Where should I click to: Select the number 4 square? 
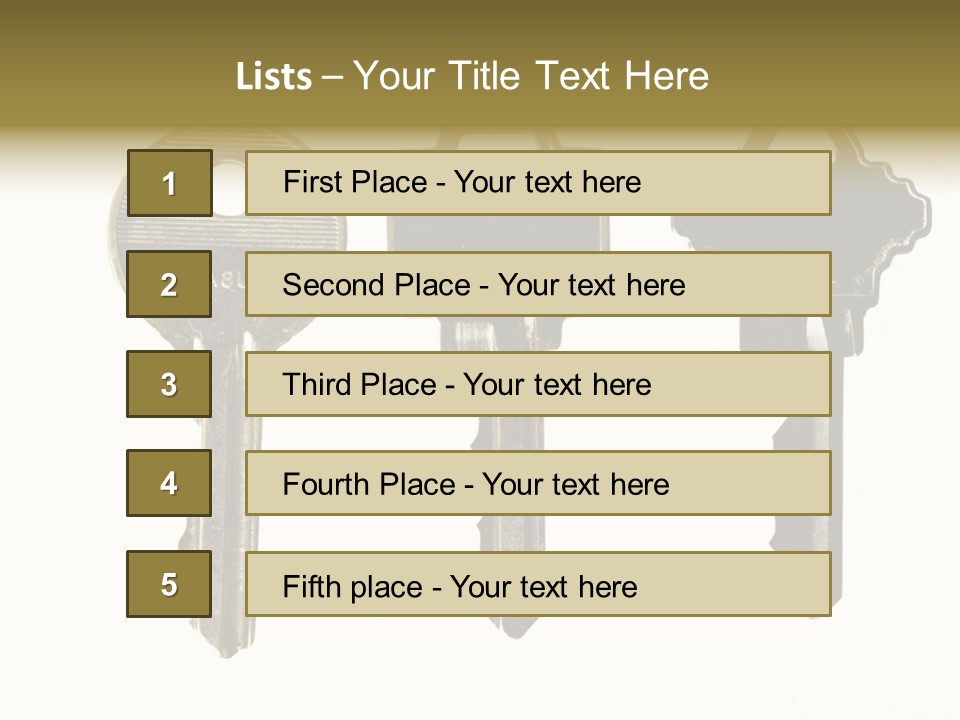click(x=169, y=483)
